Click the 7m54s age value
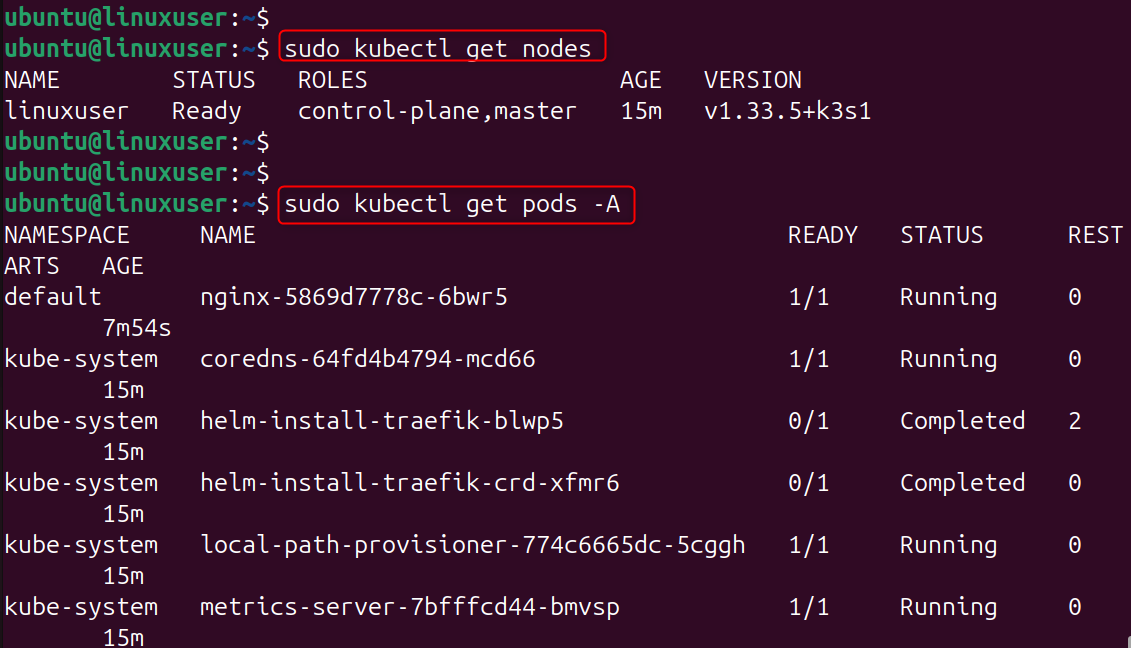Screen dimensions: 1131x648 click(x=137, y=328)
